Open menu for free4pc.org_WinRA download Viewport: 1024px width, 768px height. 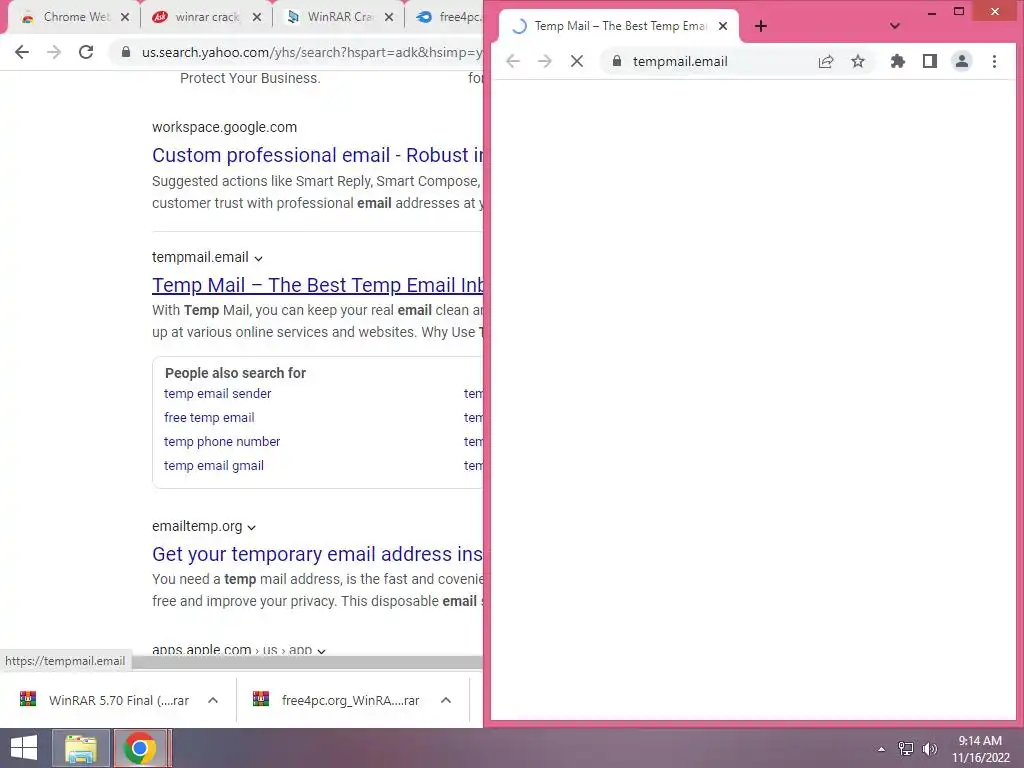[446, 700]
